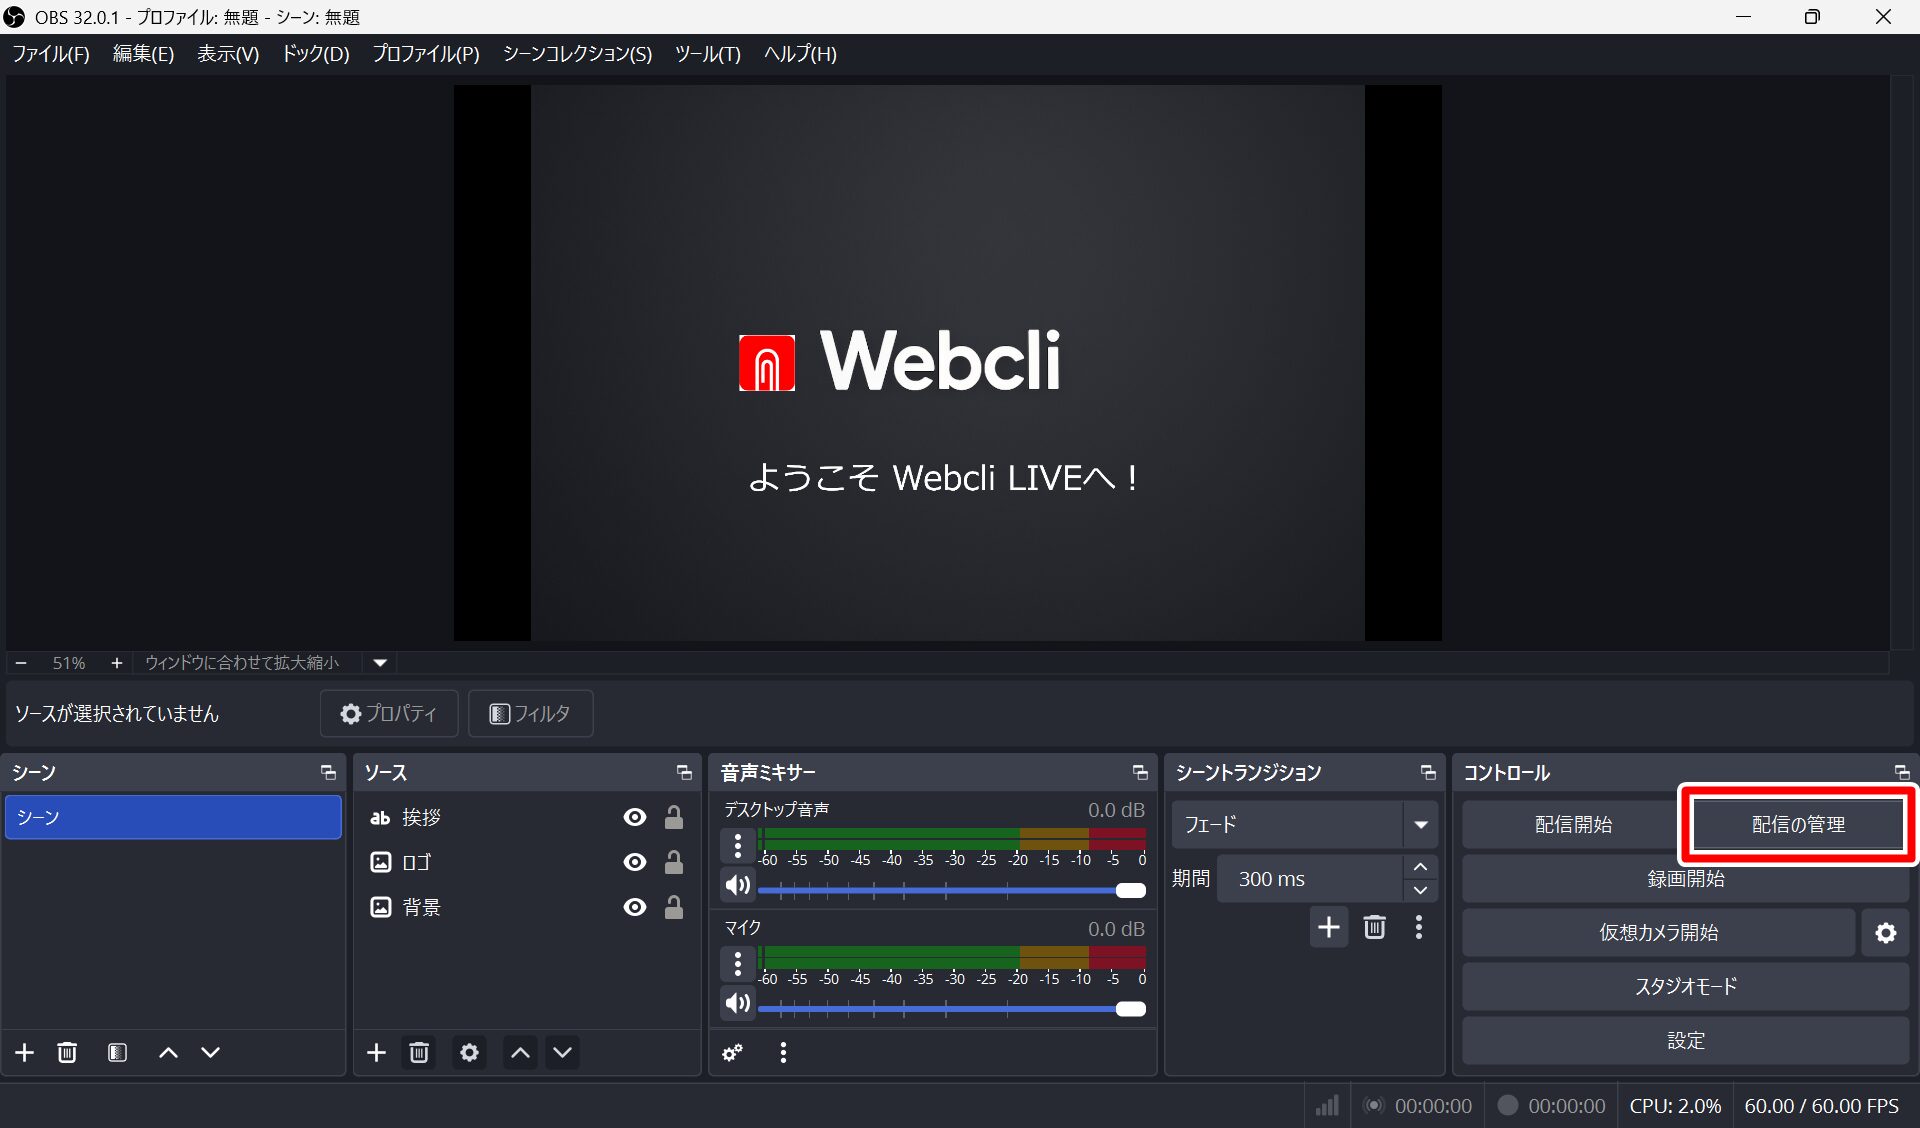Toggle lock on 背景 source
Screen dimensions: 1920x1128
pyautogui.click(x=674, y=907)
